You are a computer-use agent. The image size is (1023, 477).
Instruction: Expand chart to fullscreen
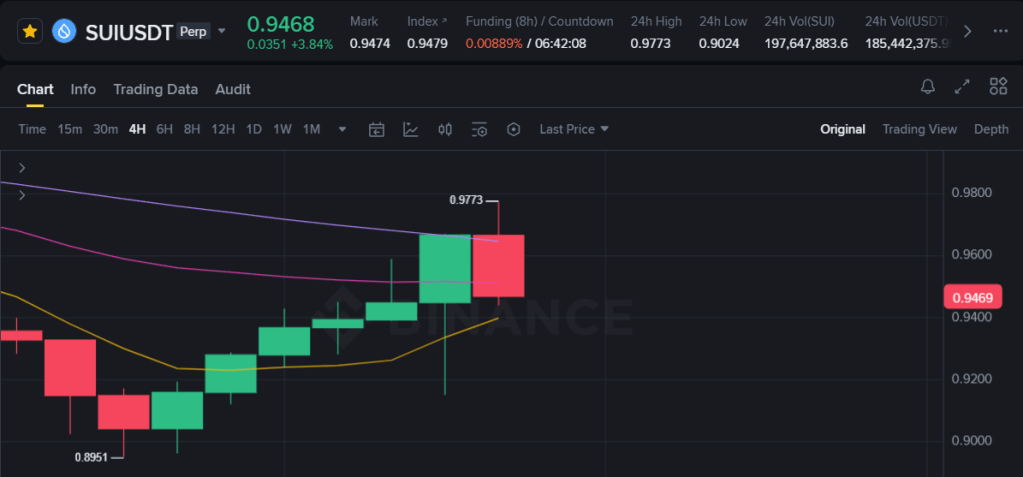962,87
